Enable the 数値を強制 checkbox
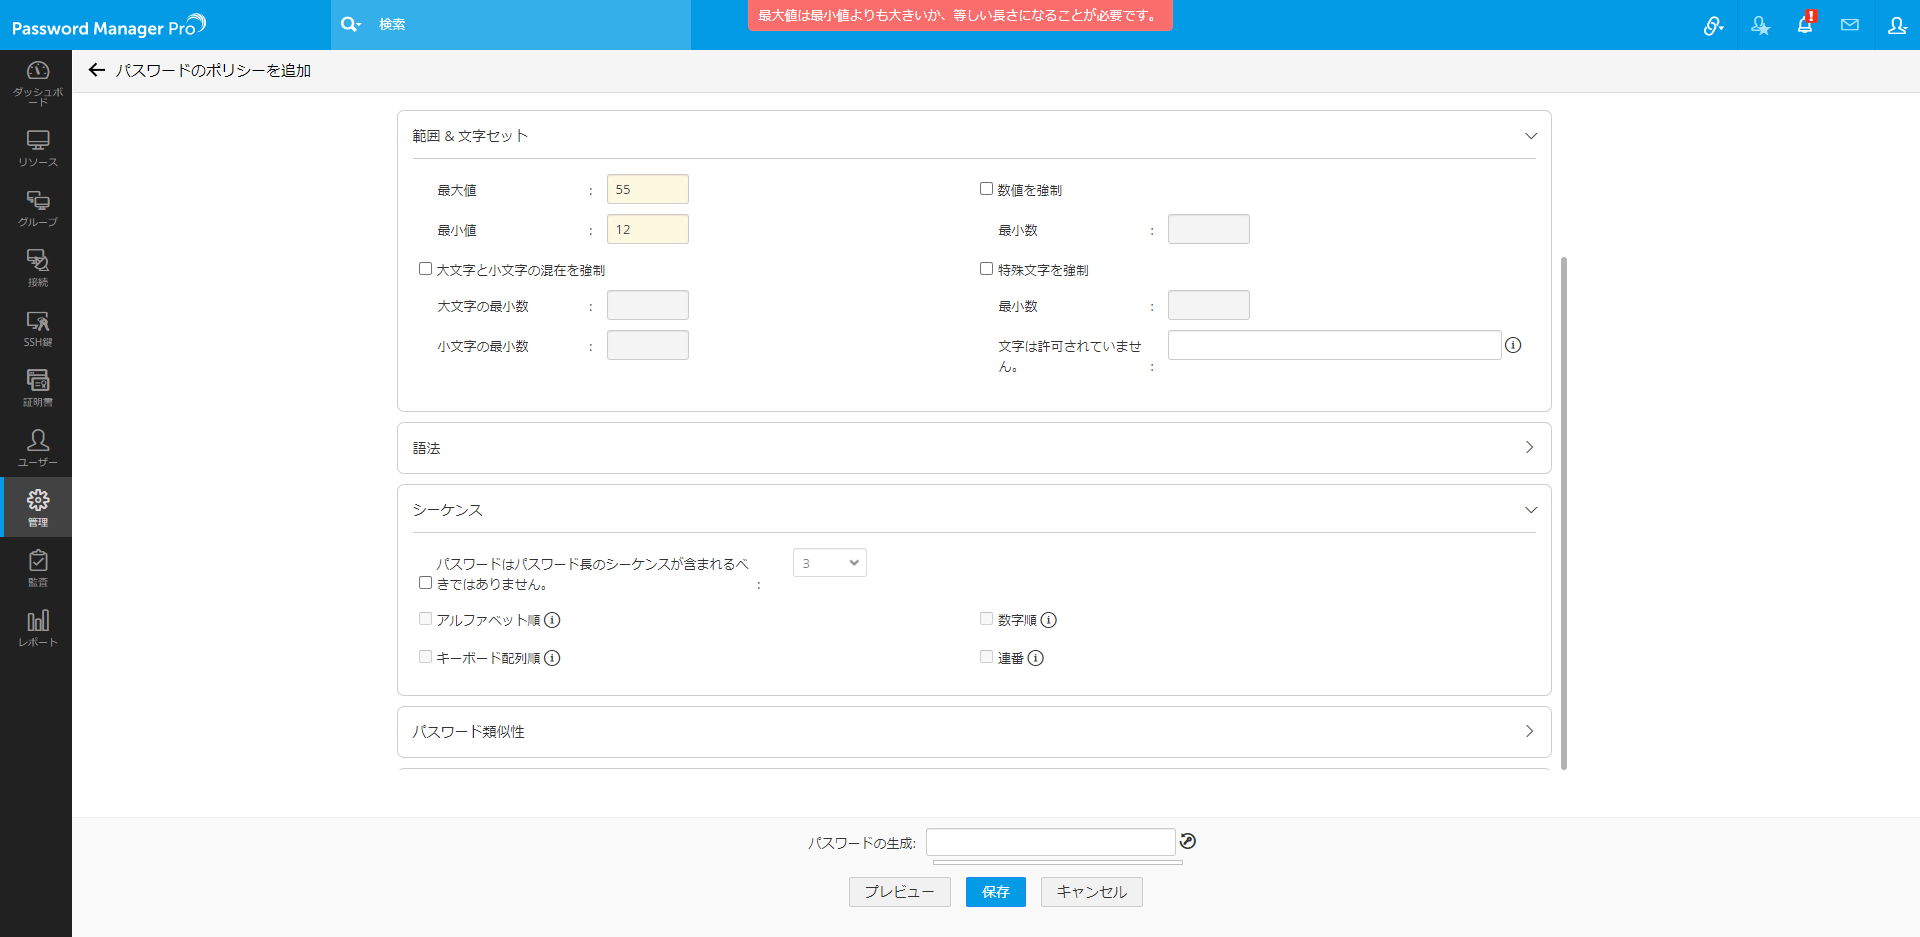 click(x=986, y=189)
